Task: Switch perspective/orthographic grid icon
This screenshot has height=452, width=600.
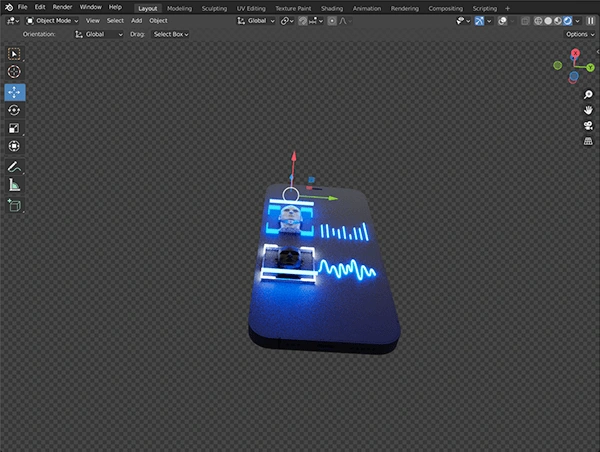Action: point(588,141)
